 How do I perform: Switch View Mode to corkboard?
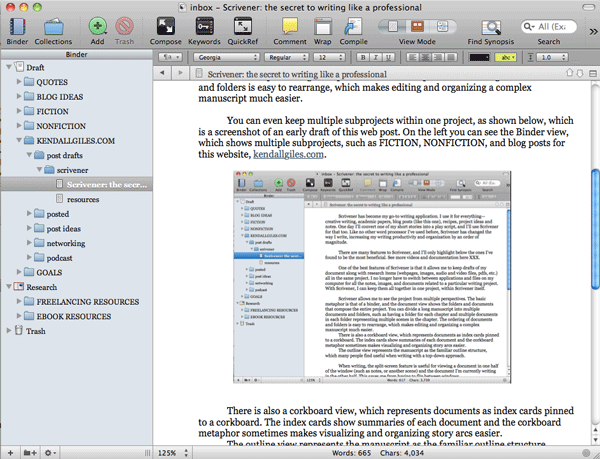(417, 26)
